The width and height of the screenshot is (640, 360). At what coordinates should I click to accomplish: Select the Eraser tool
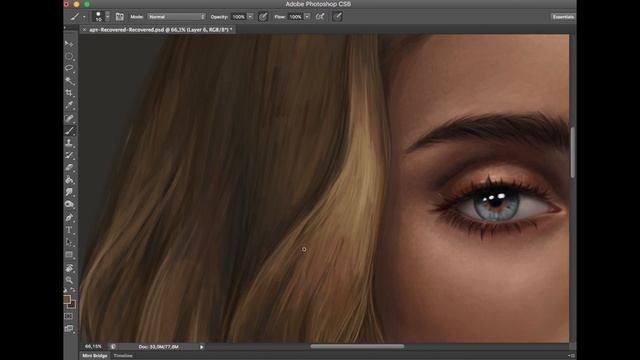[69, 167]
